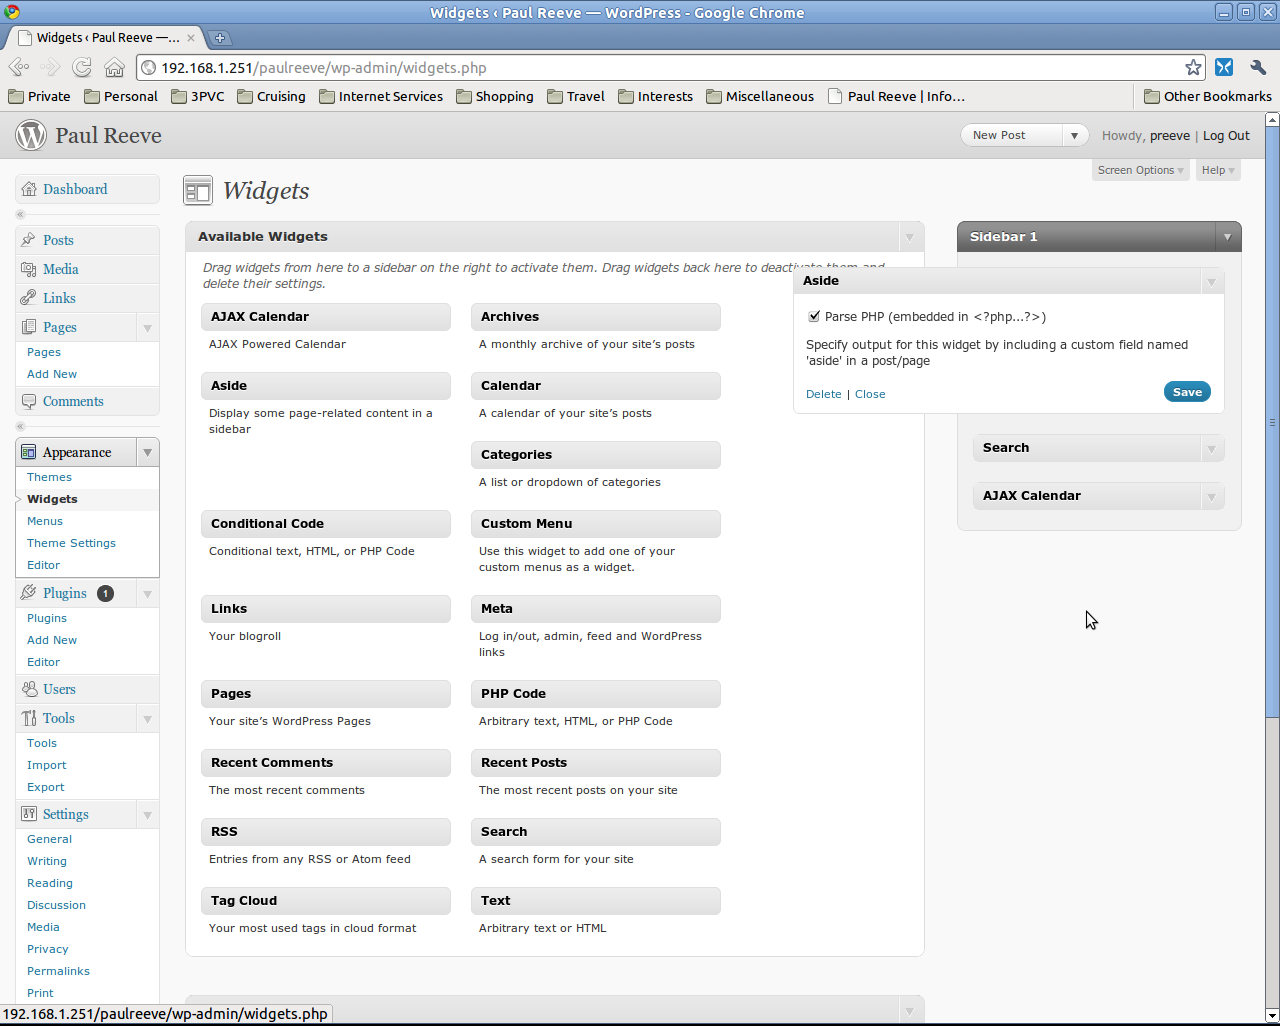
Task: Open the Writing settings item
Action: pos(47,861)
